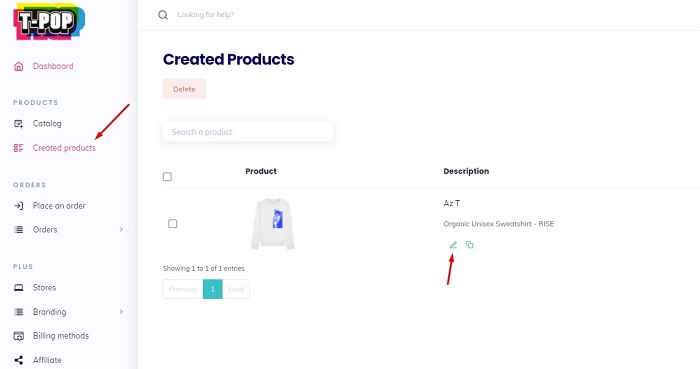Click the T-POP logo

(49, 21)
